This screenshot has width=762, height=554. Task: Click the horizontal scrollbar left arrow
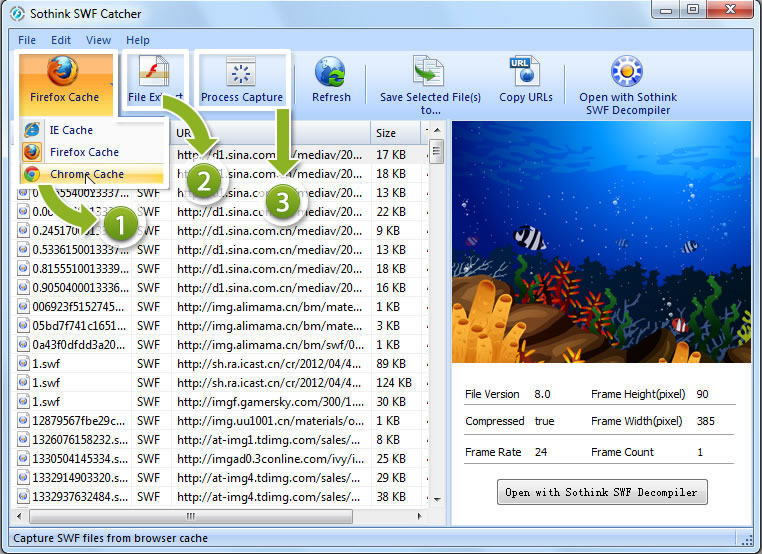19,516
